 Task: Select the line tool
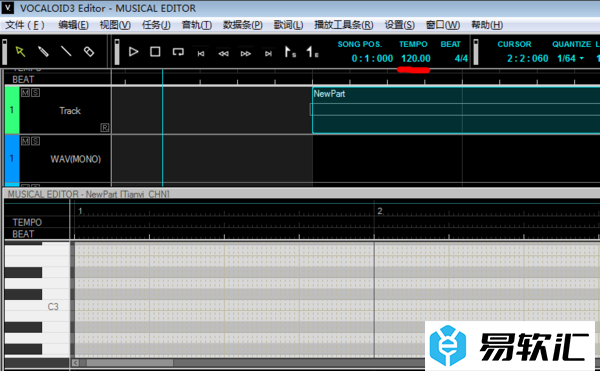[x=66, y=52]
